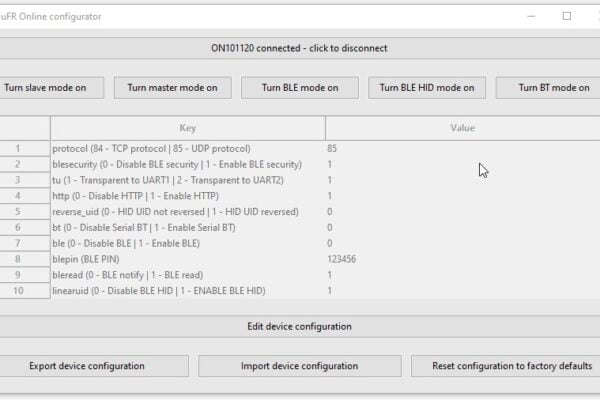Screen dimensions: 600x400
Task: Select the reverse_uid value cell
Action: pos(463,212)
